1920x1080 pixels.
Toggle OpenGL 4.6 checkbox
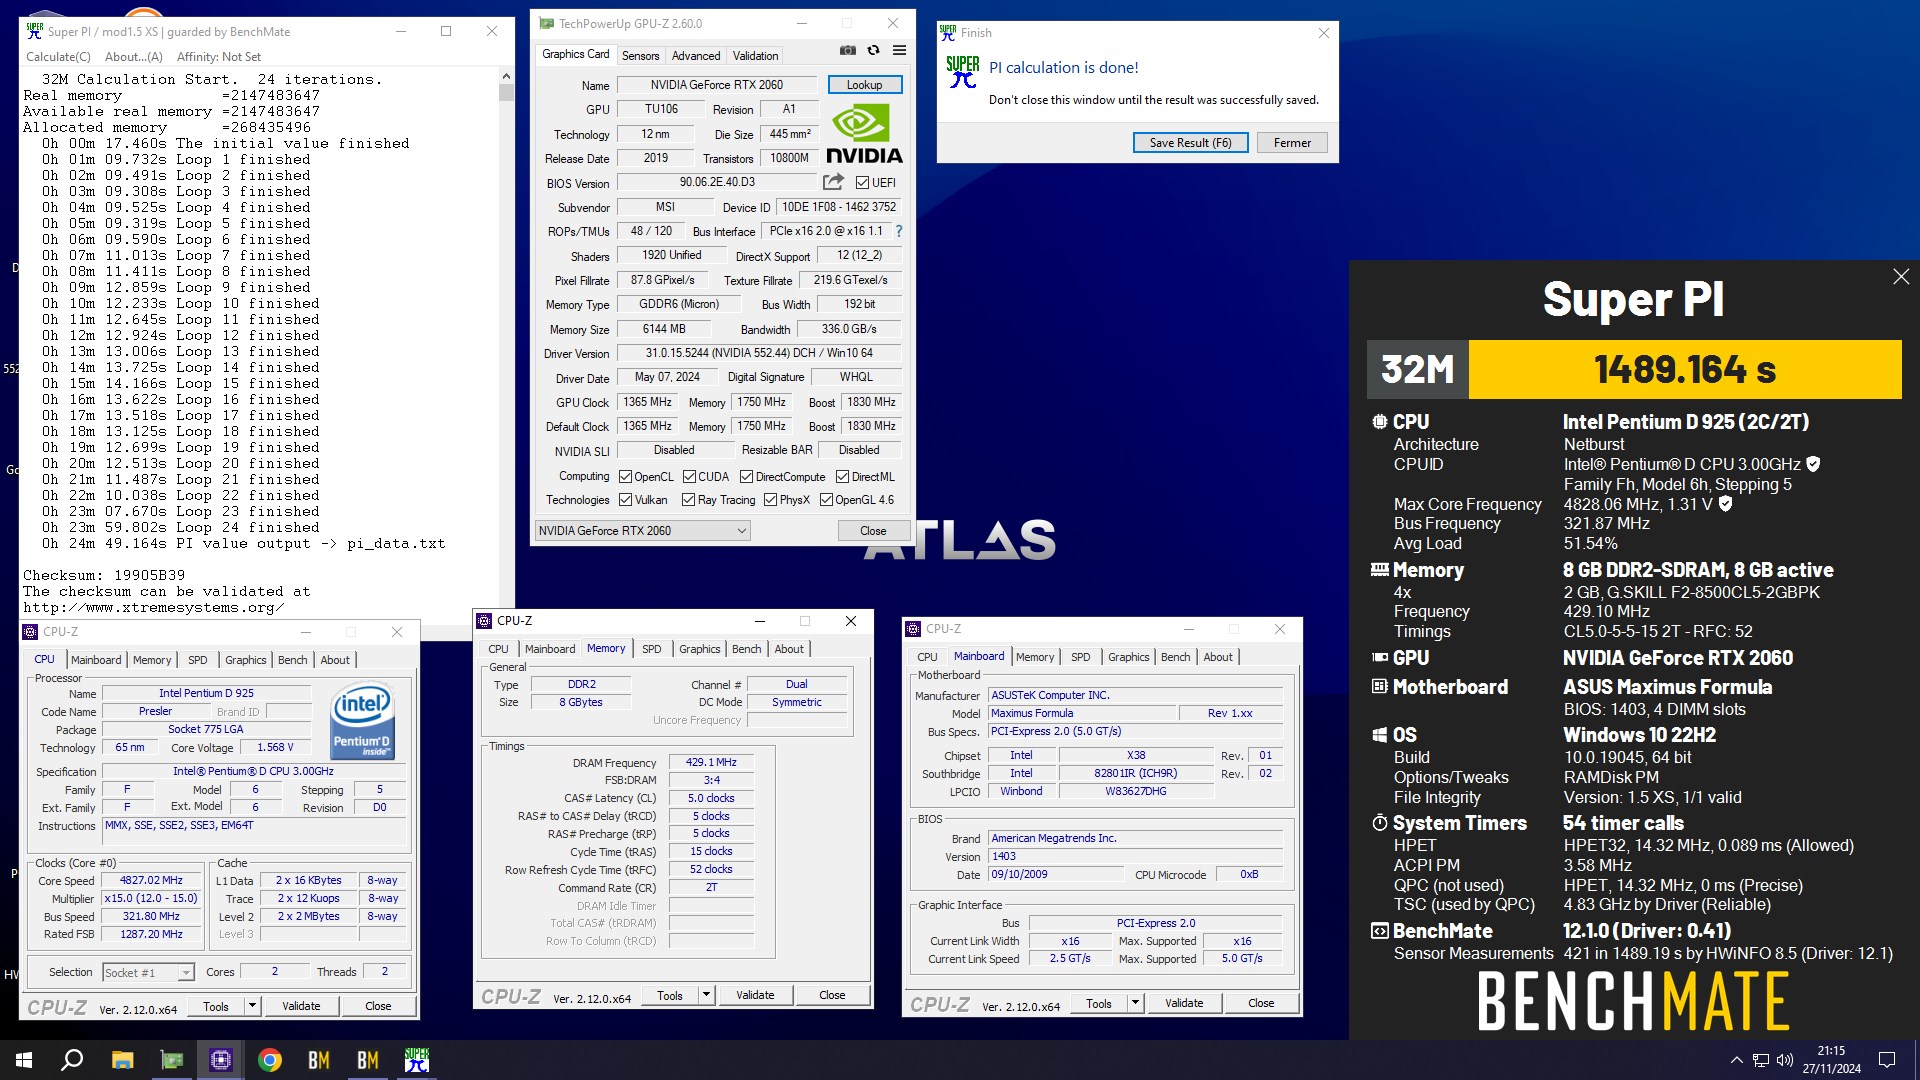(826, 499)
